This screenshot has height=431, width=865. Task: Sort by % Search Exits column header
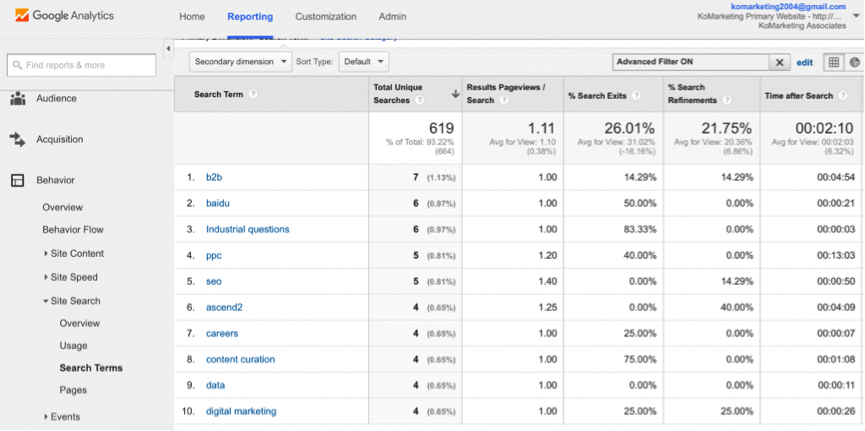pos(597,95)
